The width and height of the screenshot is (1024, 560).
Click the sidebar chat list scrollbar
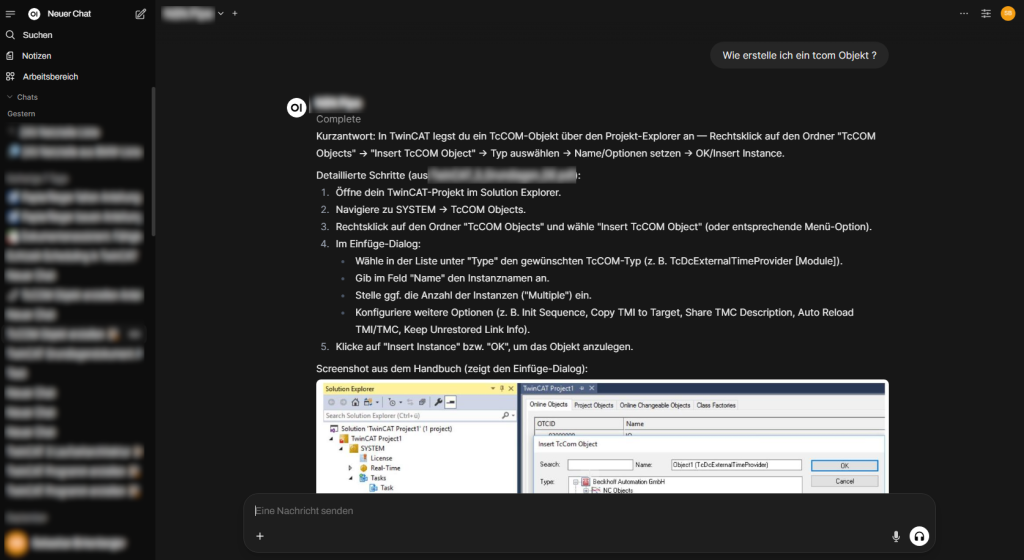point(153,161)
